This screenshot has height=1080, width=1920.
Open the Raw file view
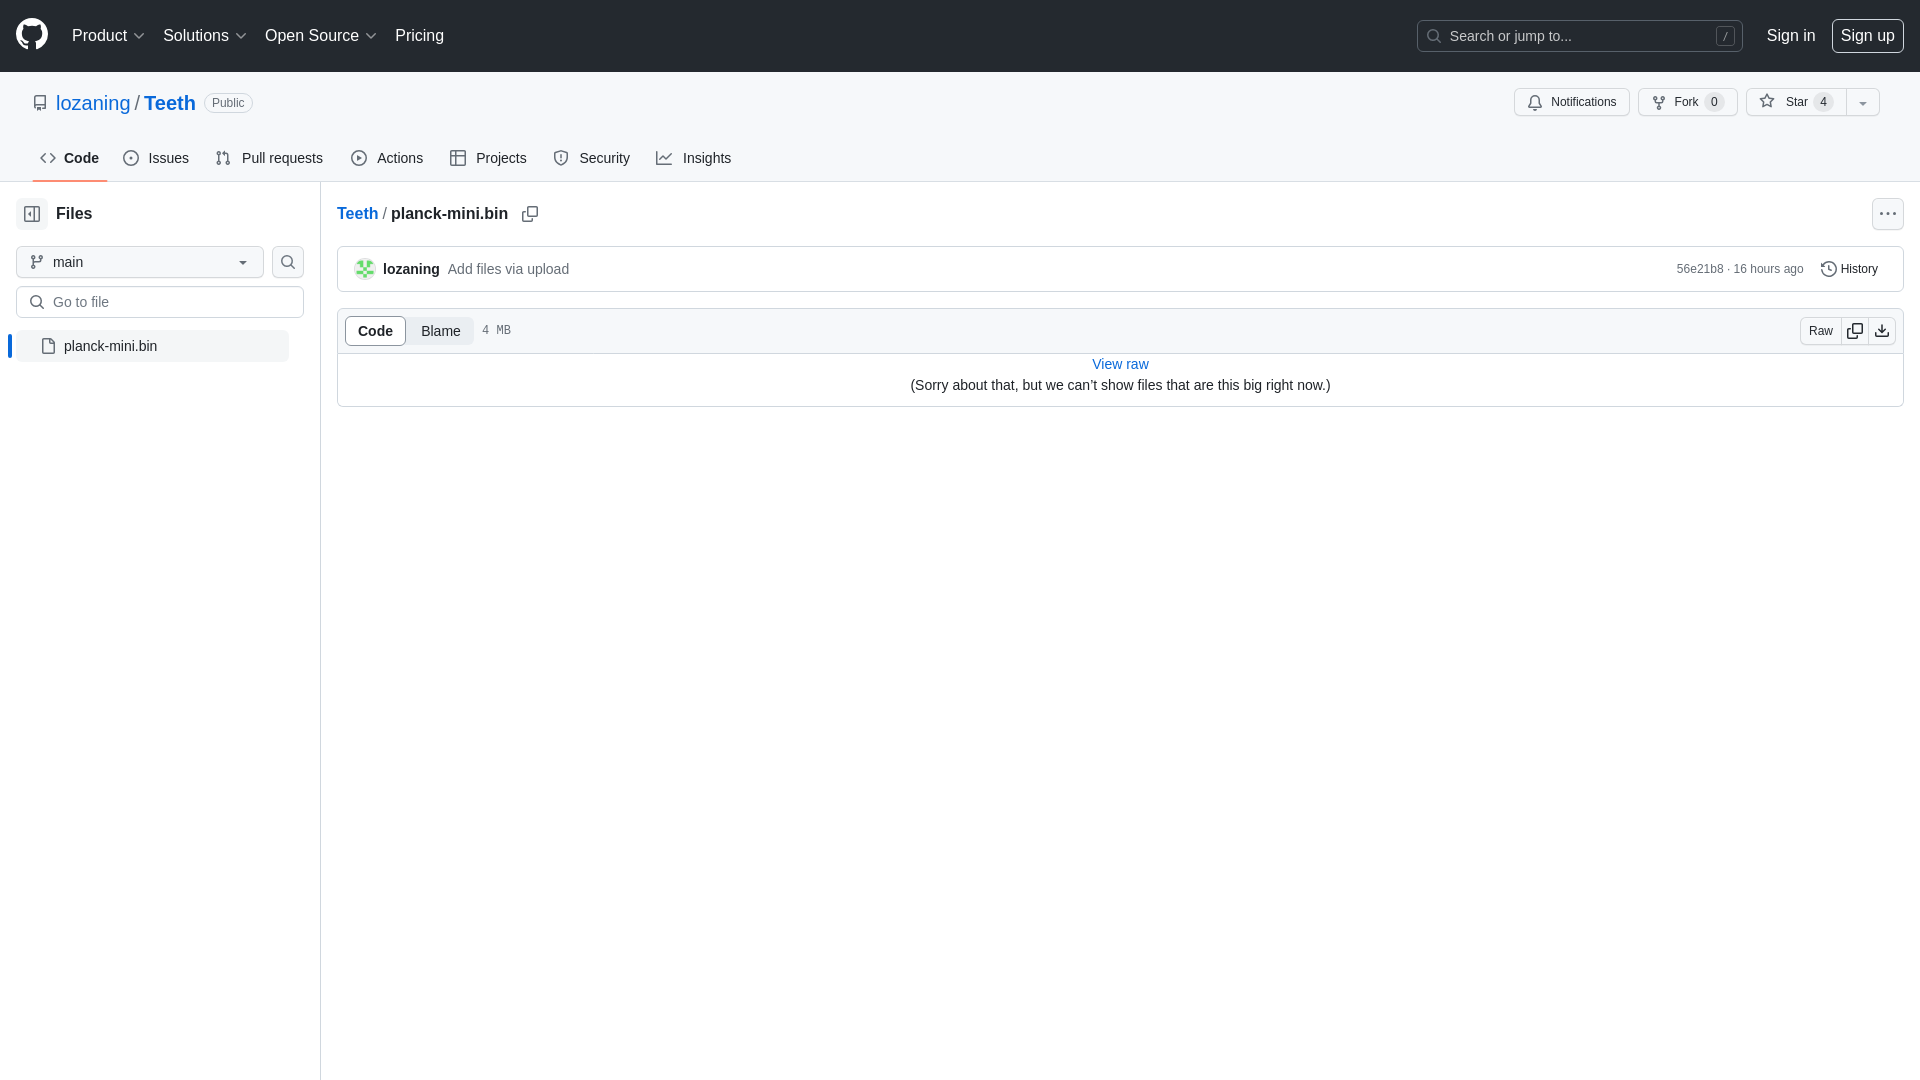(1820, 331)
